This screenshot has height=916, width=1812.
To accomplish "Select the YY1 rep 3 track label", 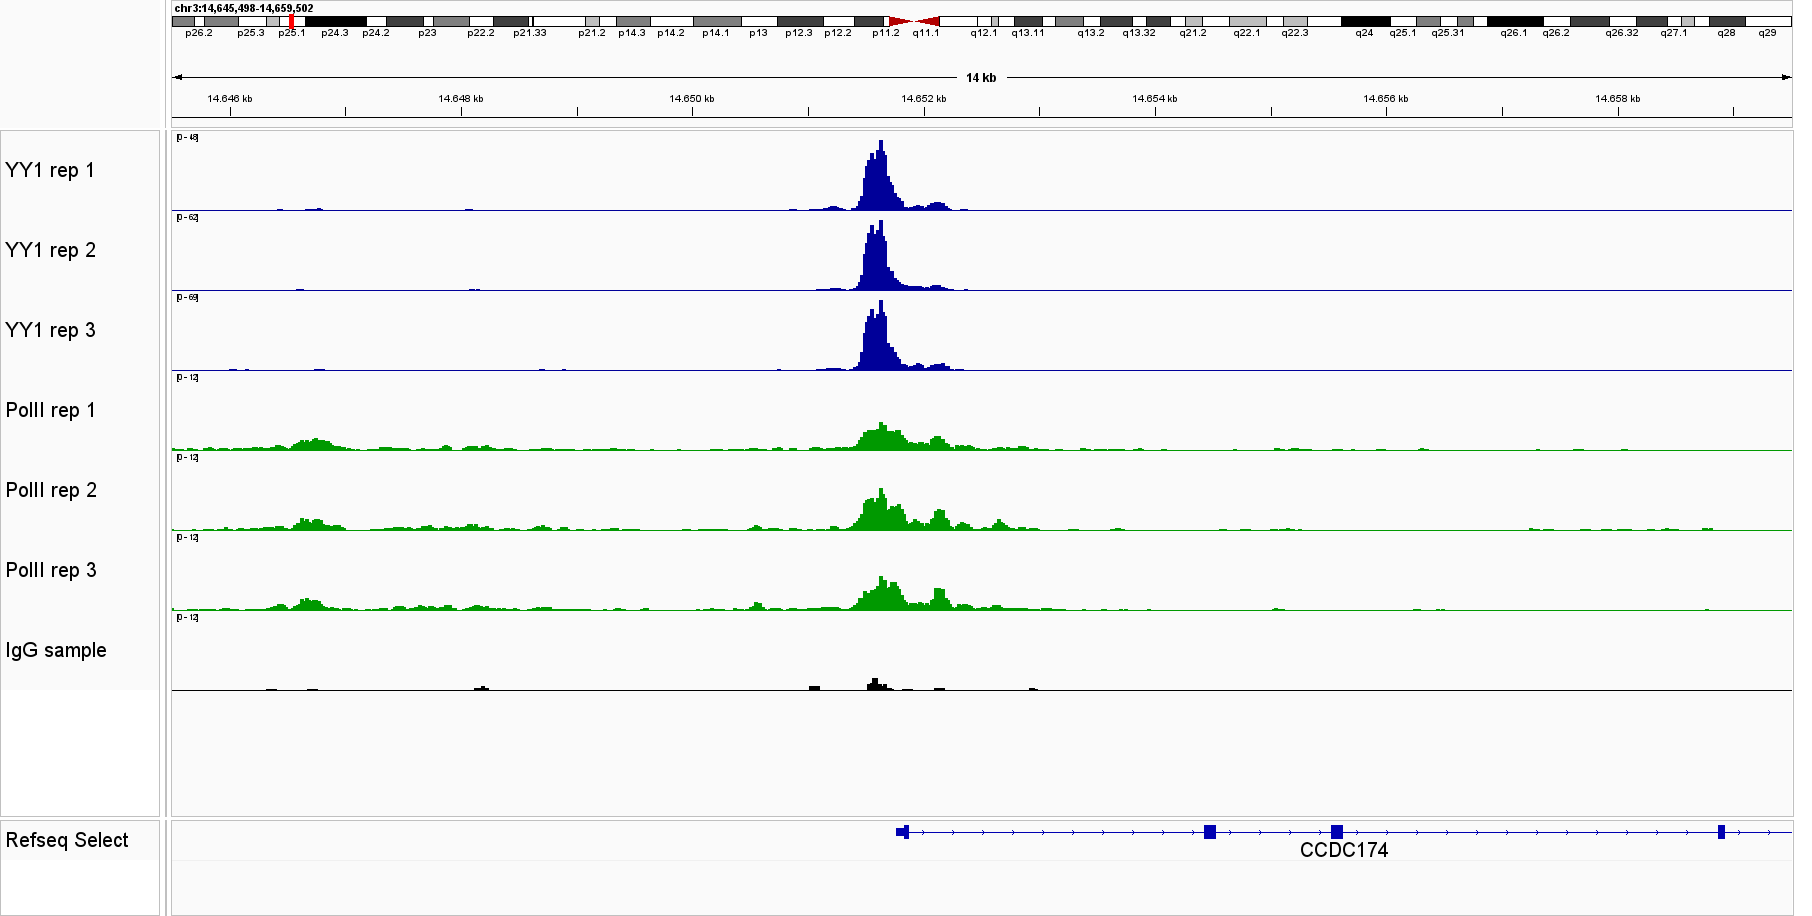I will tap(51, 330).
